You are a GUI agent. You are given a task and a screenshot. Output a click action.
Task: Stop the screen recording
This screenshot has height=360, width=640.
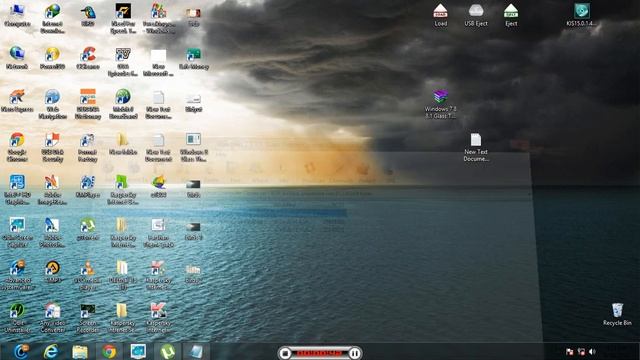pos(285,353)
